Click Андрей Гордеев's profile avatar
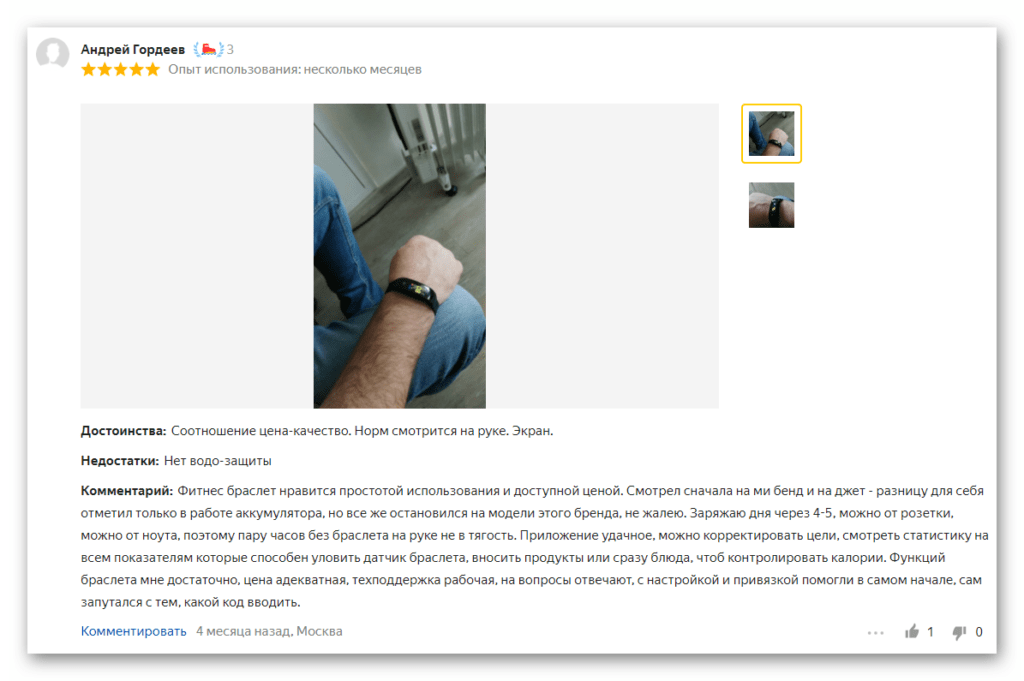Screen dimensions: 1024x681 pos(53,54)
